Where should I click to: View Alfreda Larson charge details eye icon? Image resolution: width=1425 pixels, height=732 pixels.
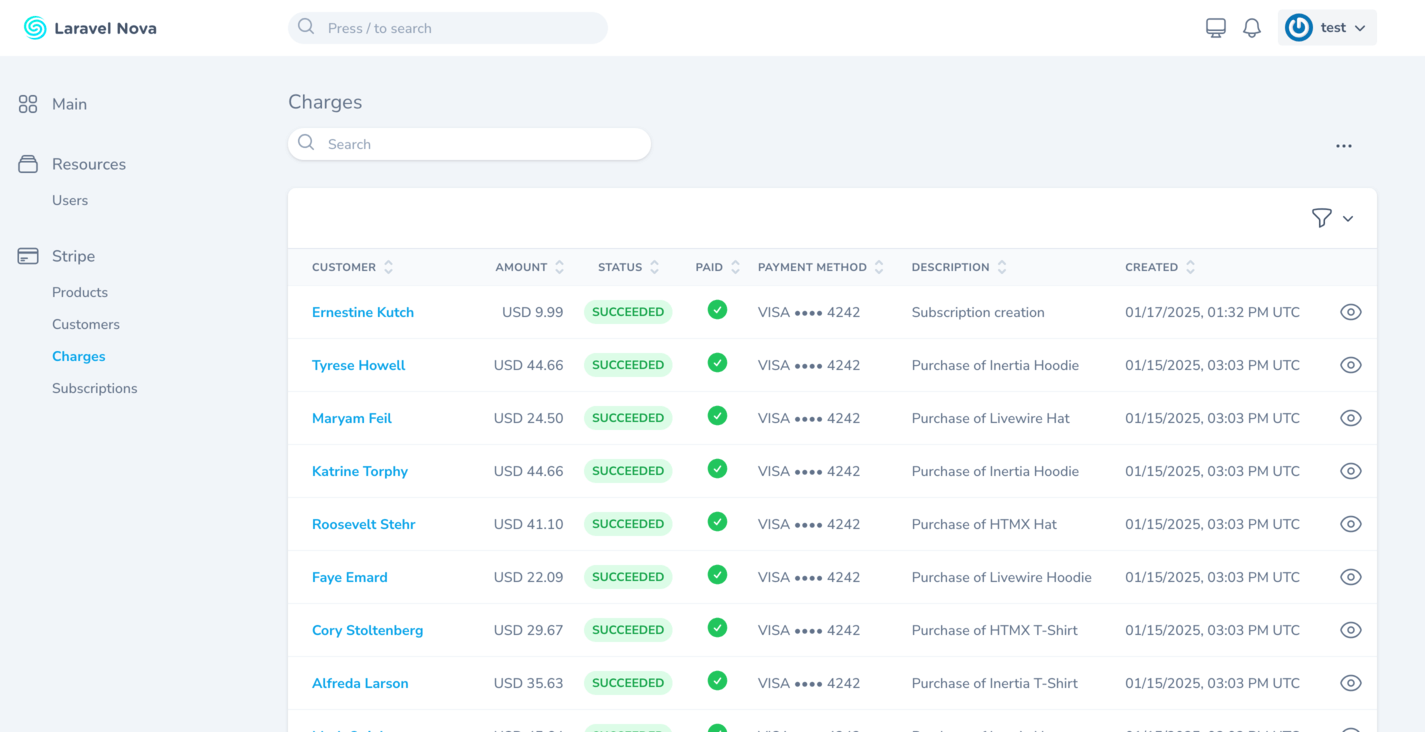1350,683
